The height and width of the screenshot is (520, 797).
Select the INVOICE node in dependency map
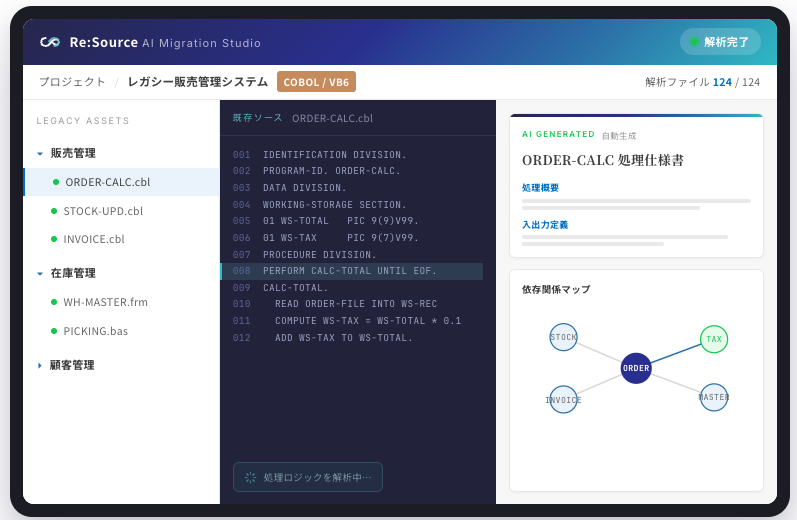click(563, 400)
